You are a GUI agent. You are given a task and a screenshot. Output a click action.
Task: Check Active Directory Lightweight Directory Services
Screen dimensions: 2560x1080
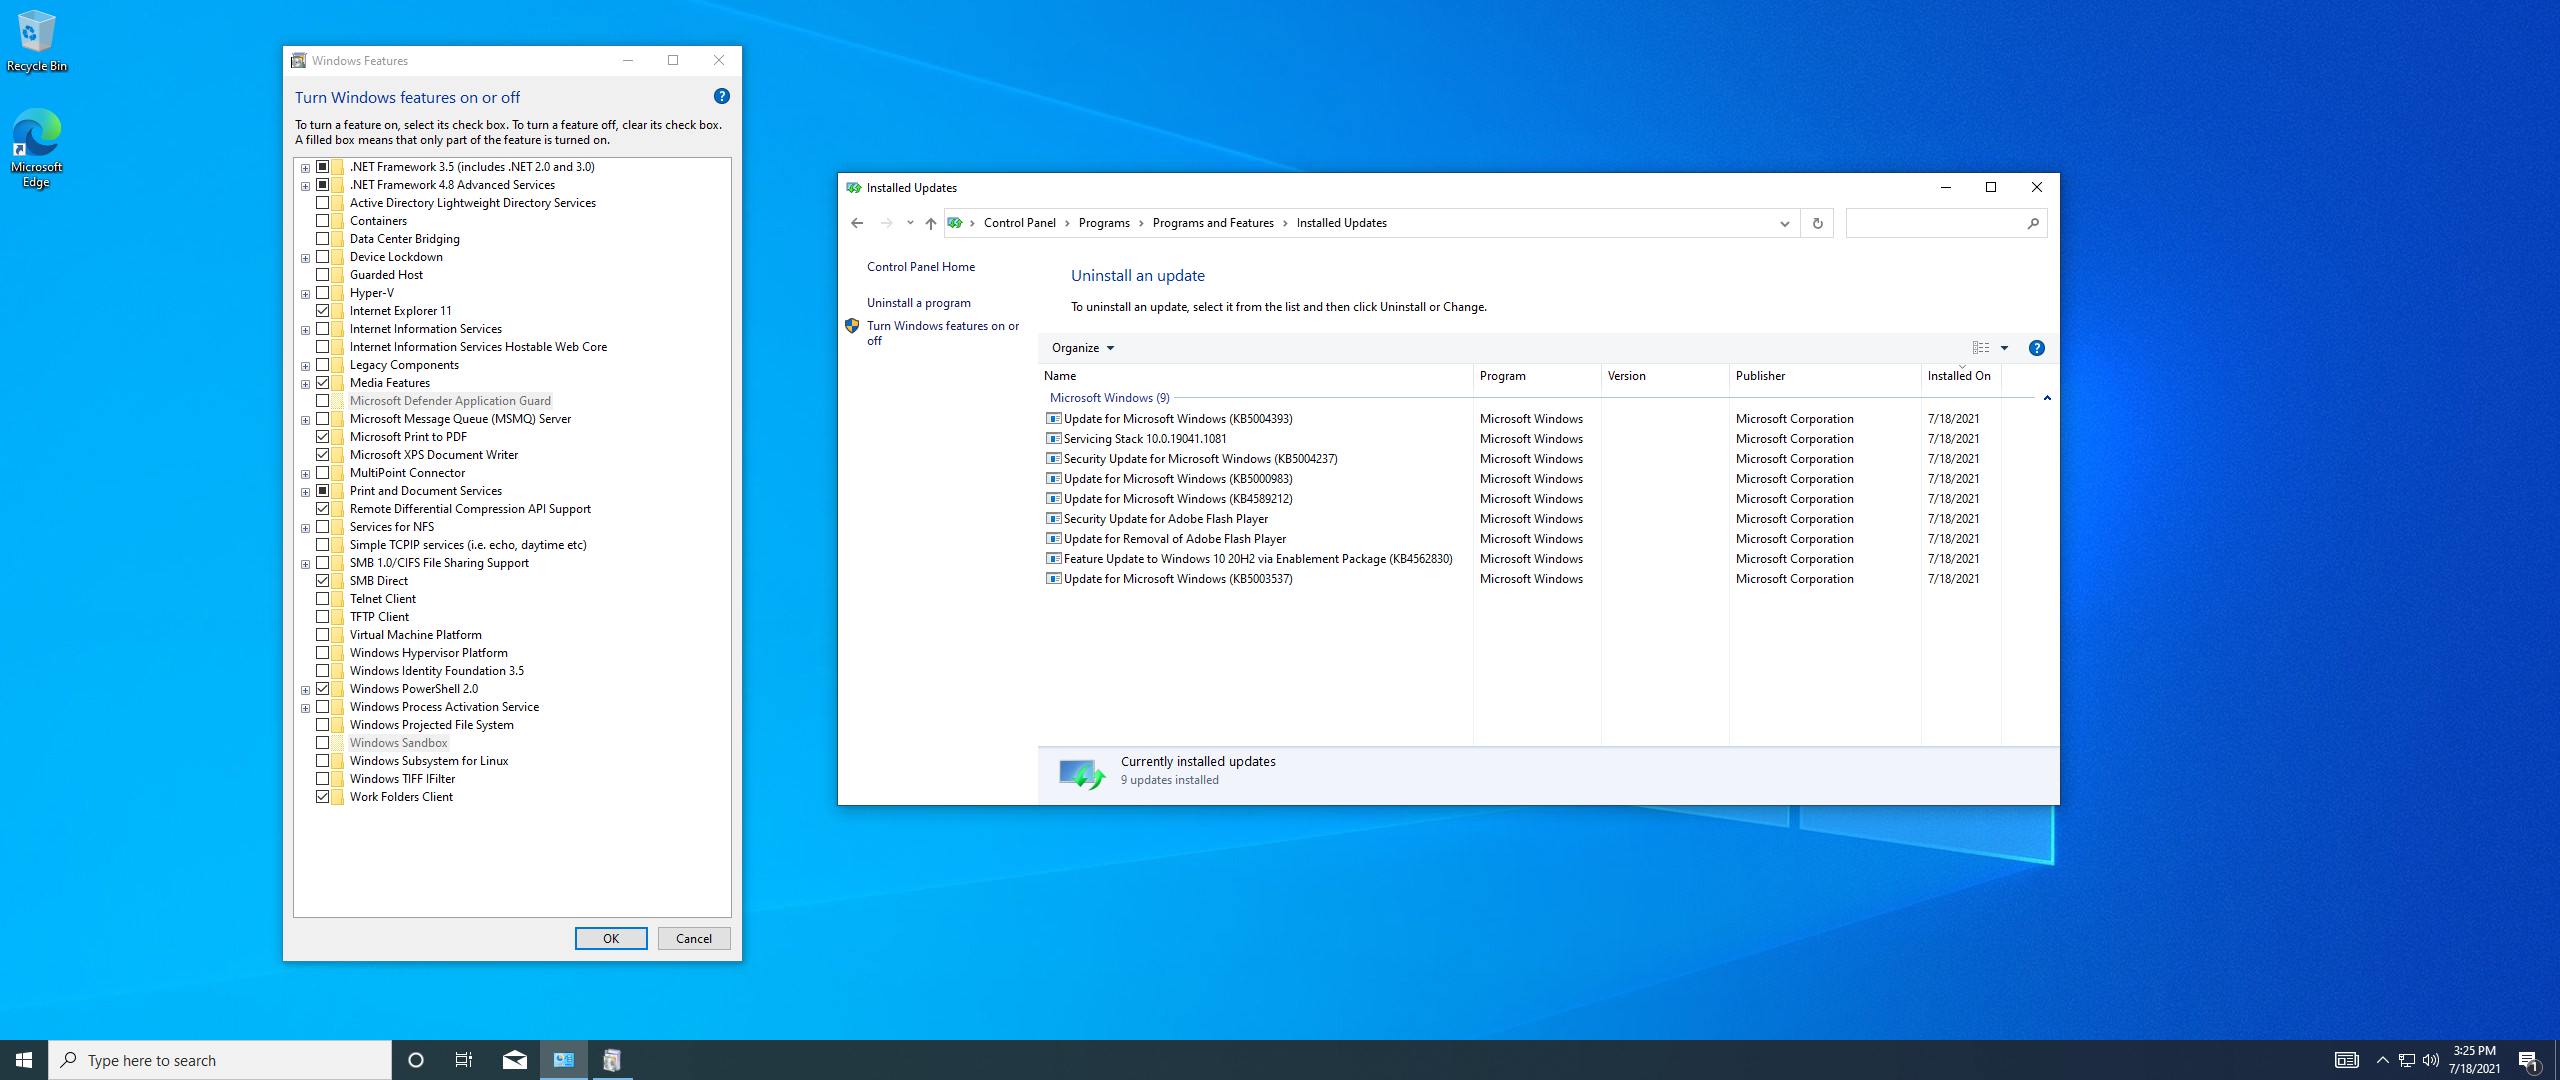coord(323,203)
